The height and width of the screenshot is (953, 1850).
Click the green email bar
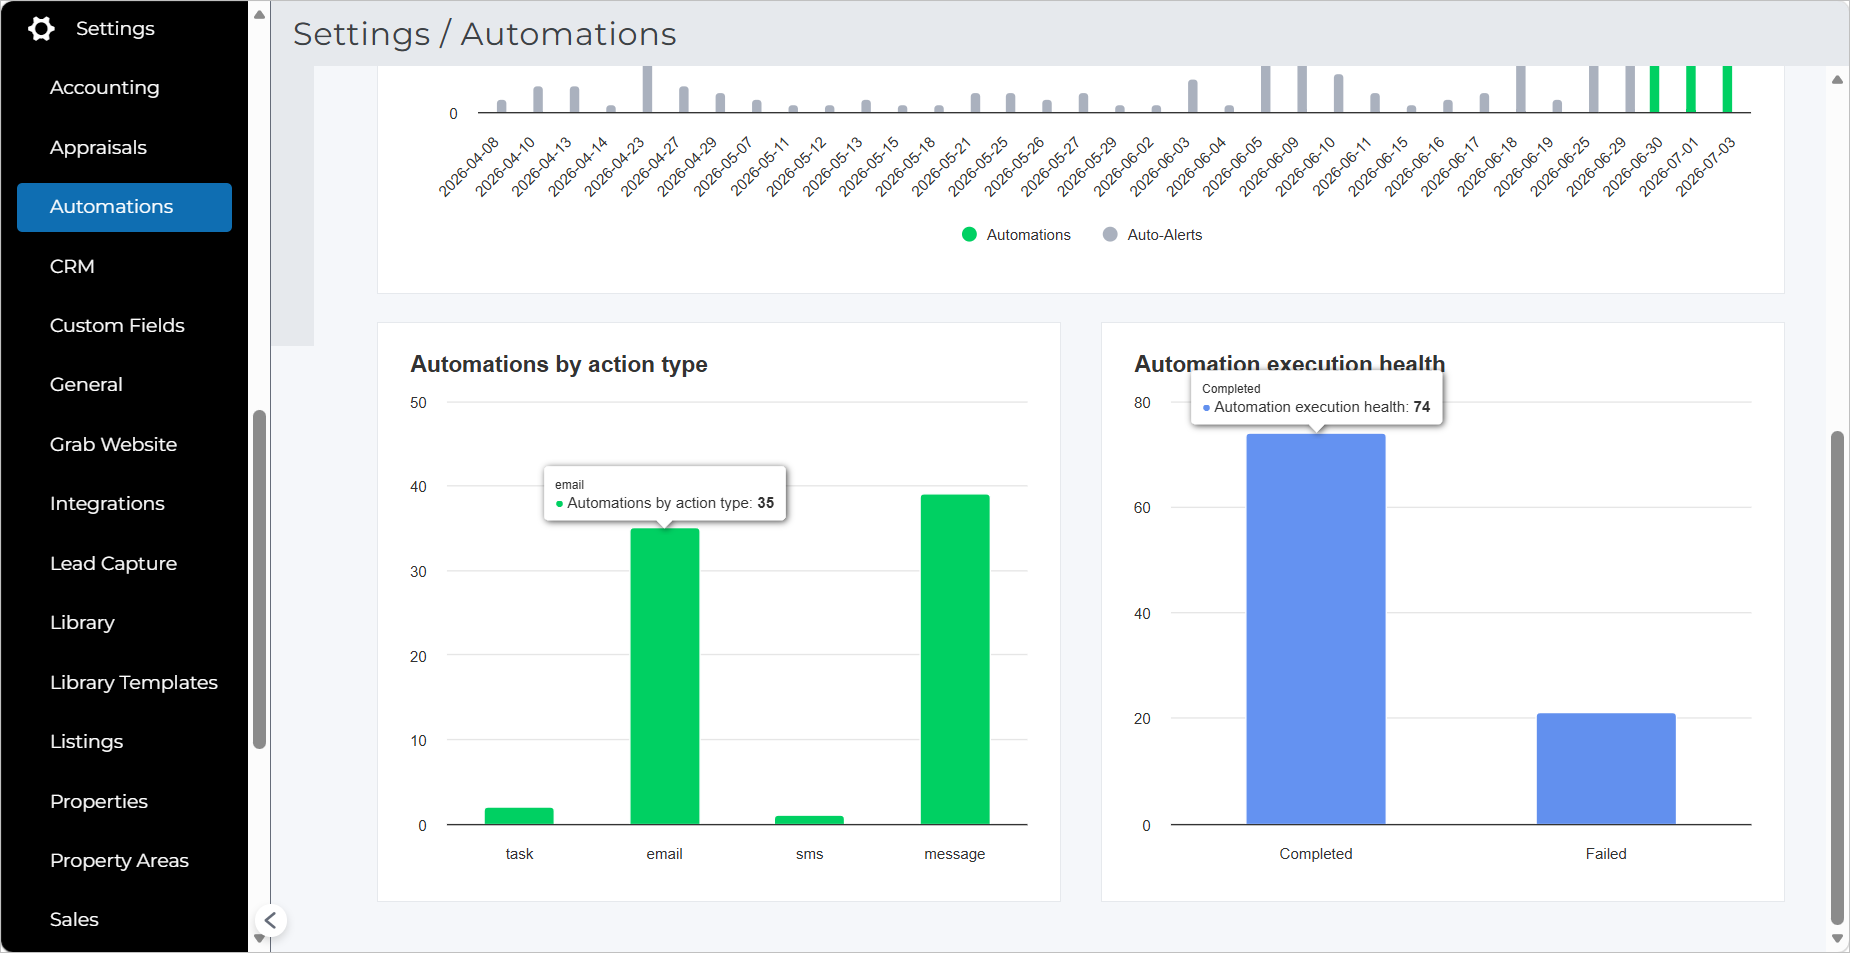[x=665, y=676]
